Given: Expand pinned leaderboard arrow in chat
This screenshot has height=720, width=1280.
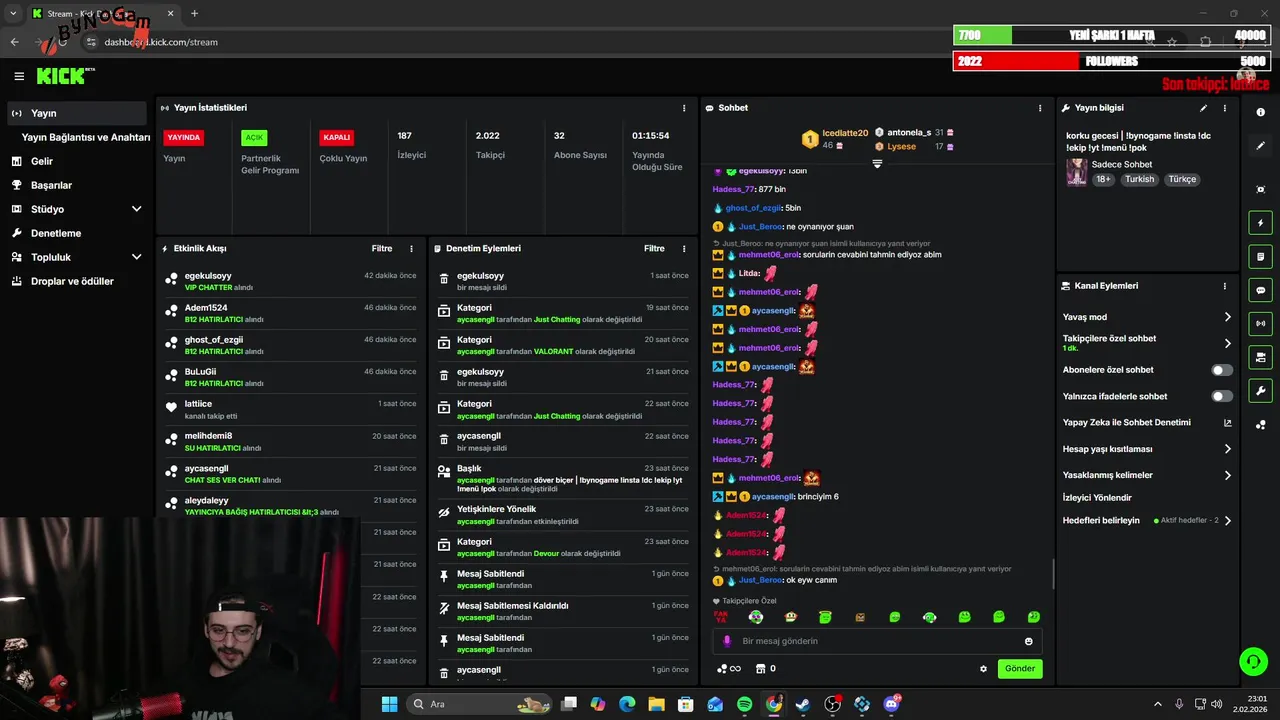Looking at the screenshot, I should coord(877,163).
